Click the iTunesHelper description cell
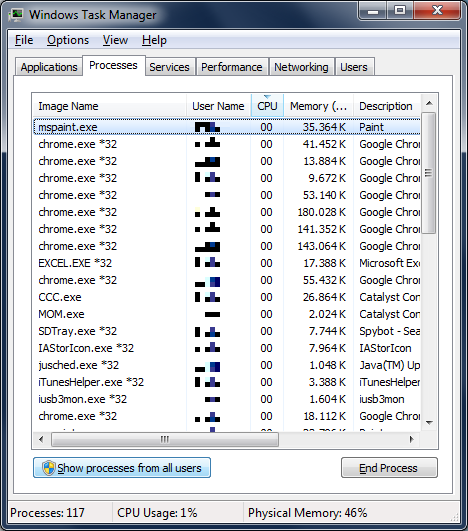 click(x=389, y=382)
